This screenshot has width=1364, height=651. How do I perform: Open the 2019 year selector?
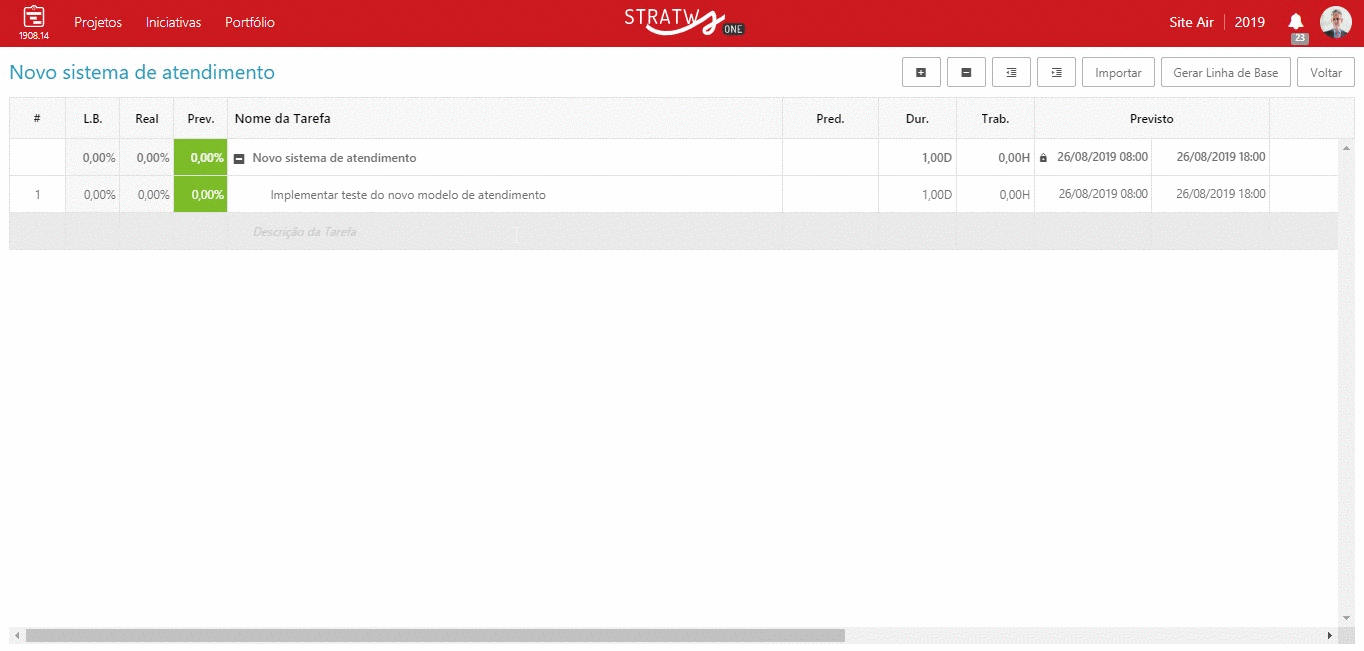1249,22
